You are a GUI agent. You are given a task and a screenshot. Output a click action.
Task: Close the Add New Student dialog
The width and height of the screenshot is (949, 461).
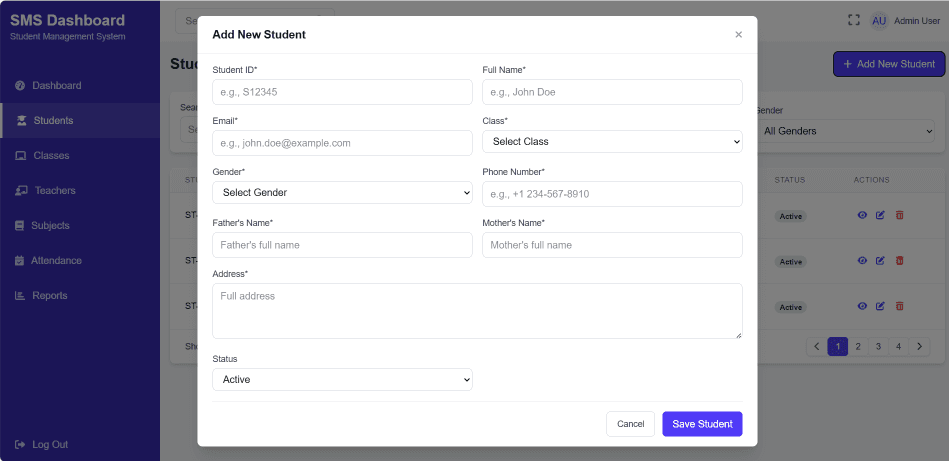(x=738, y=34)
